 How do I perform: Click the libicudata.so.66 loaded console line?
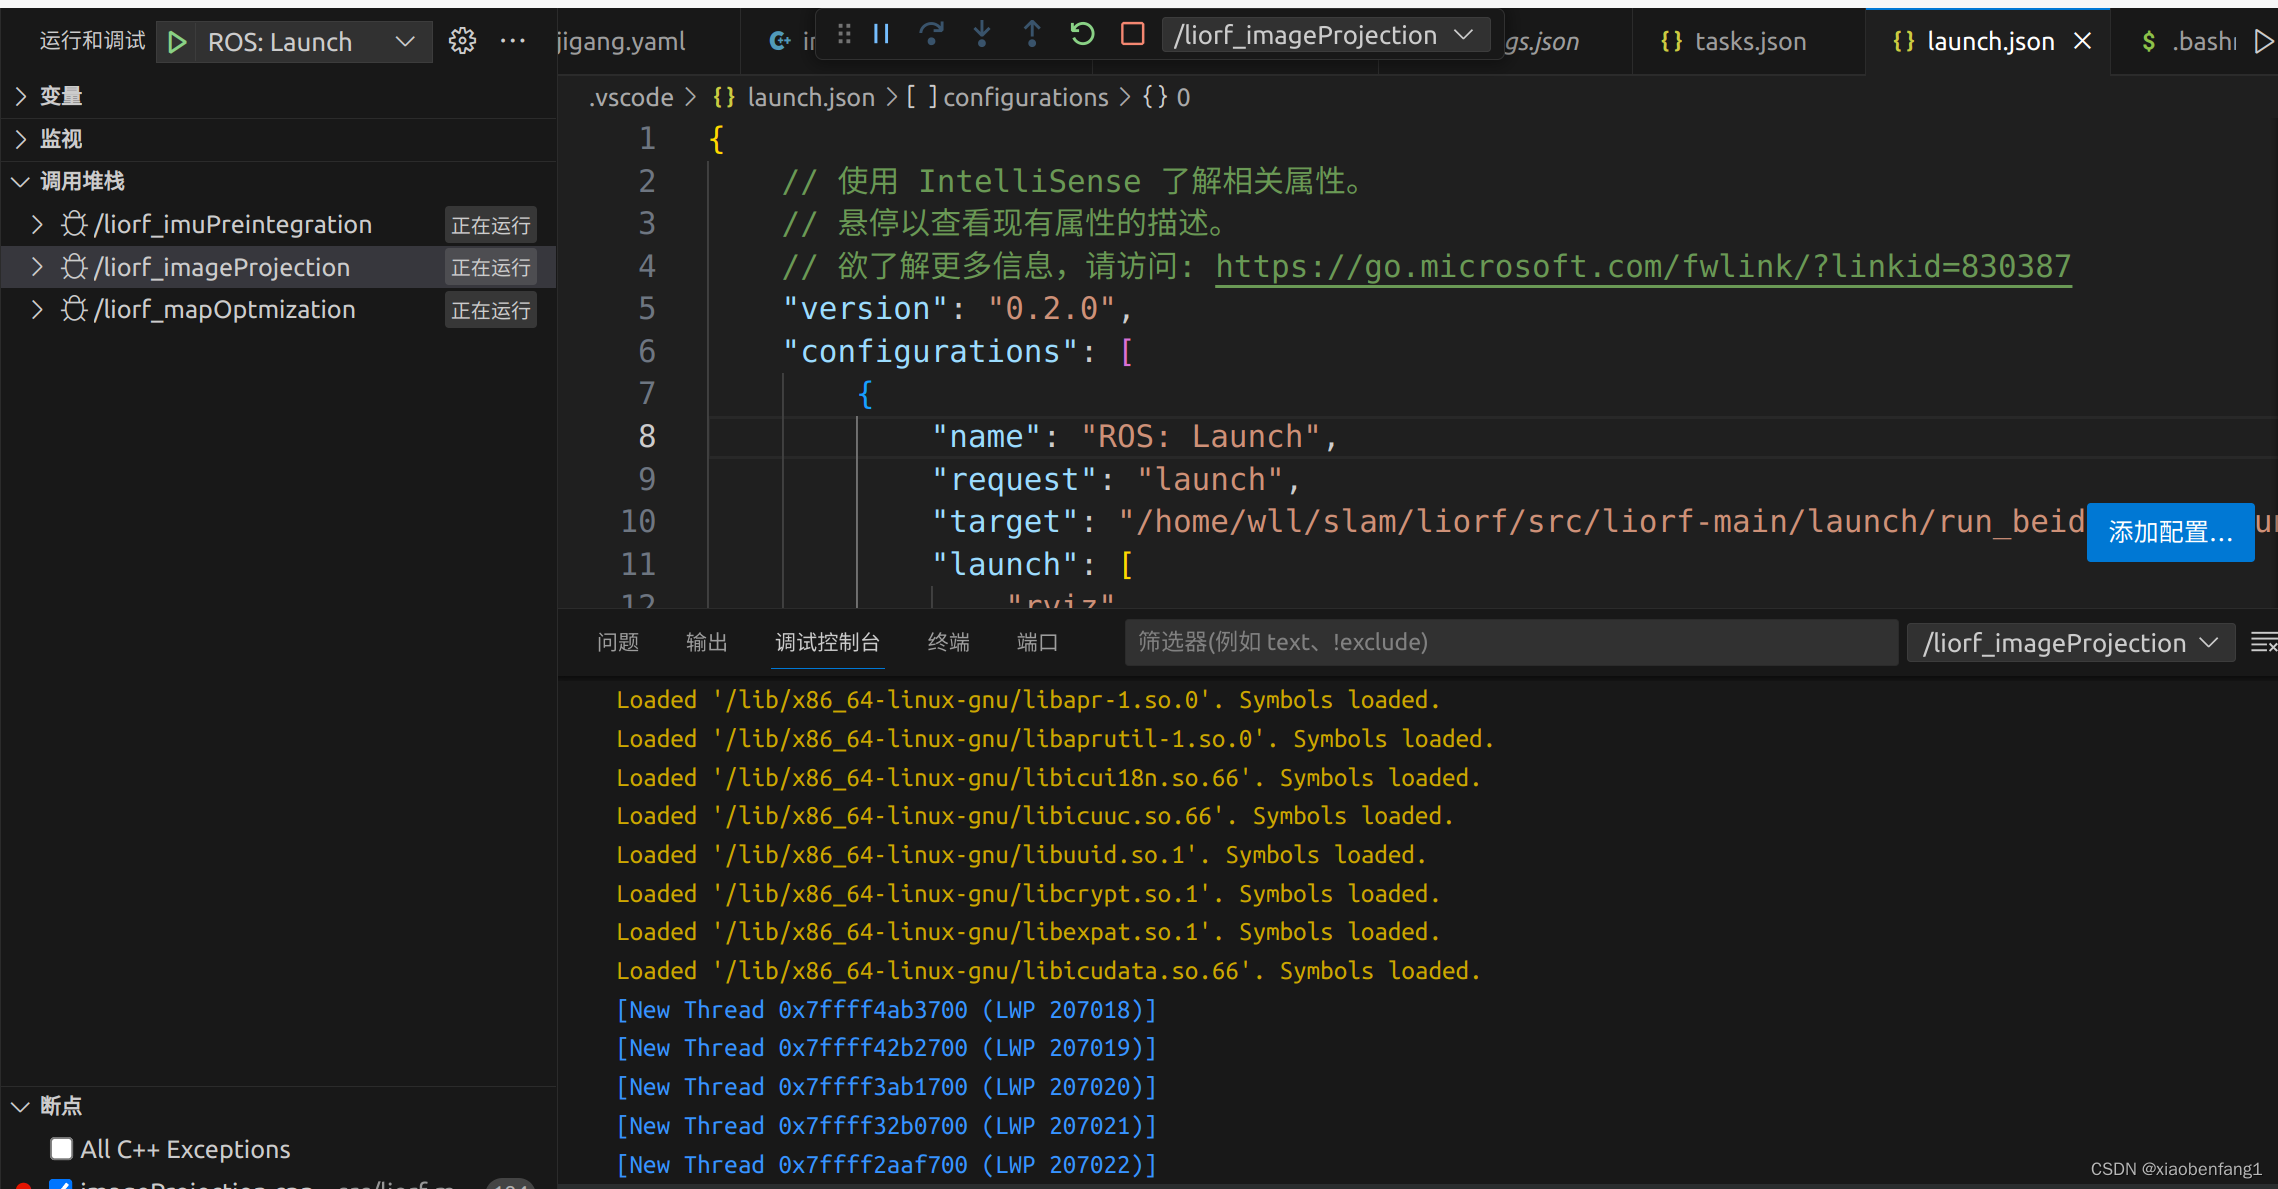point(1048,971)
